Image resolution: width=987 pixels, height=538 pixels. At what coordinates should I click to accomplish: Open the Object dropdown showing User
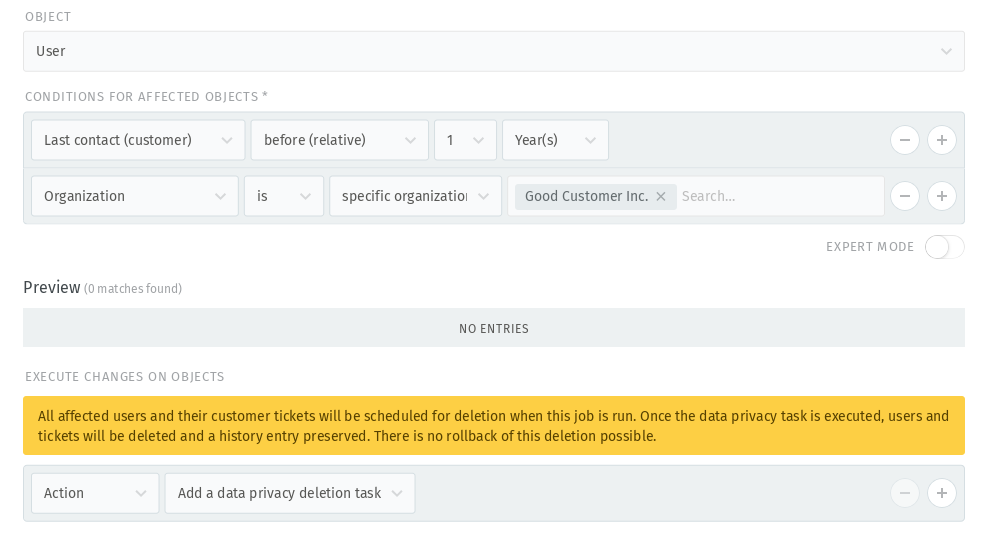tap(494, 51)
